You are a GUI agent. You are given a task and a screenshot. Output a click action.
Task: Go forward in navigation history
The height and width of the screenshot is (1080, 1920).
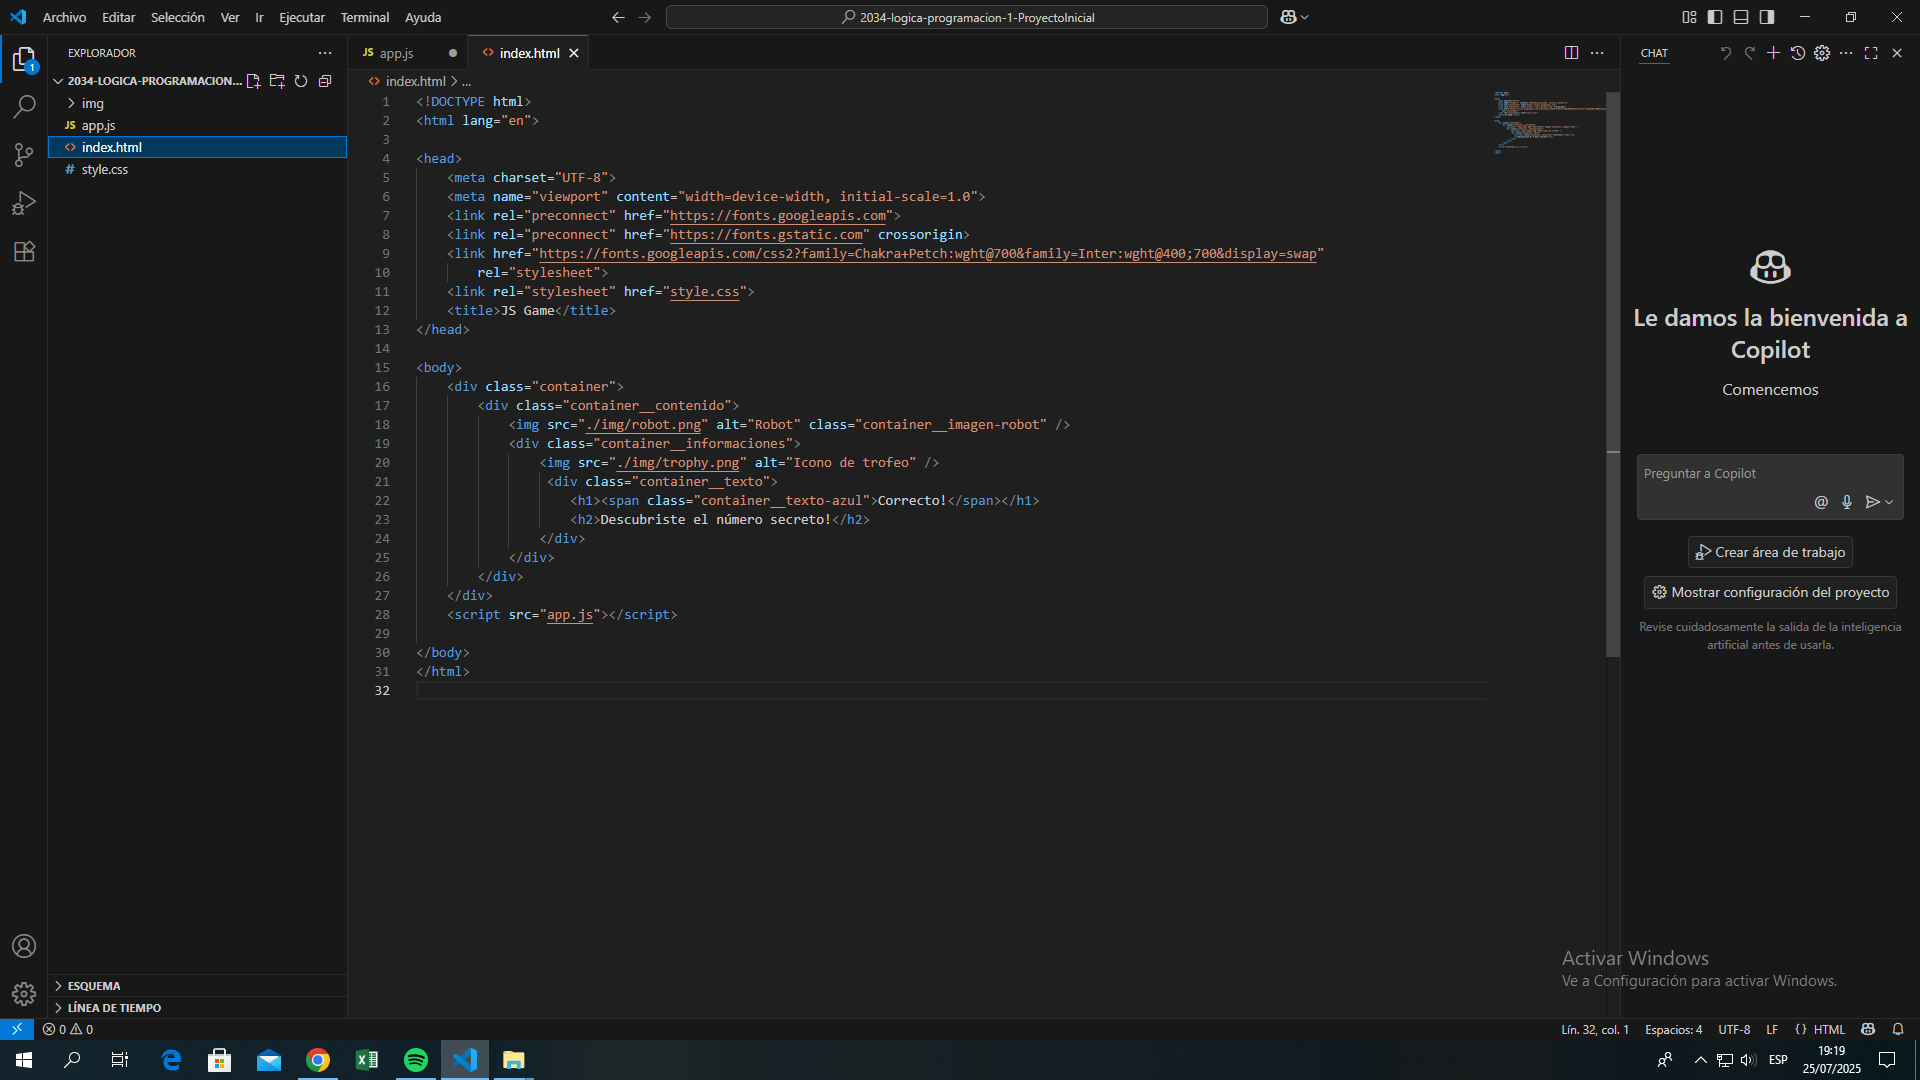click(644, 17)
